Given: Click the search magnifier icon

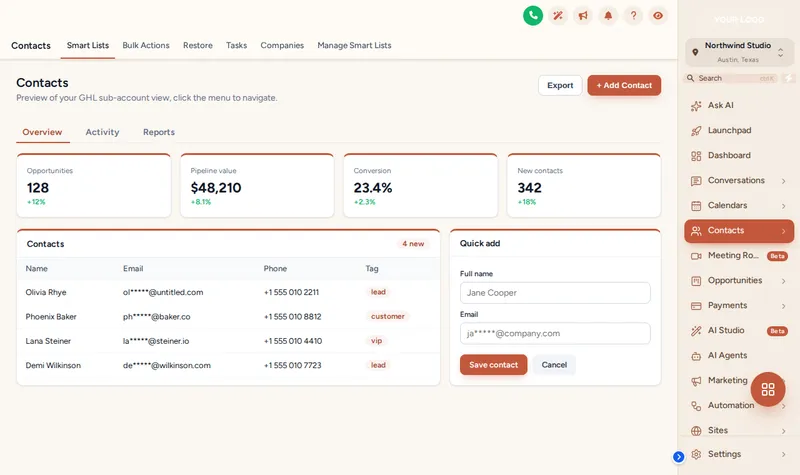Looking at the screenshot, I should [x=690, y=78].
